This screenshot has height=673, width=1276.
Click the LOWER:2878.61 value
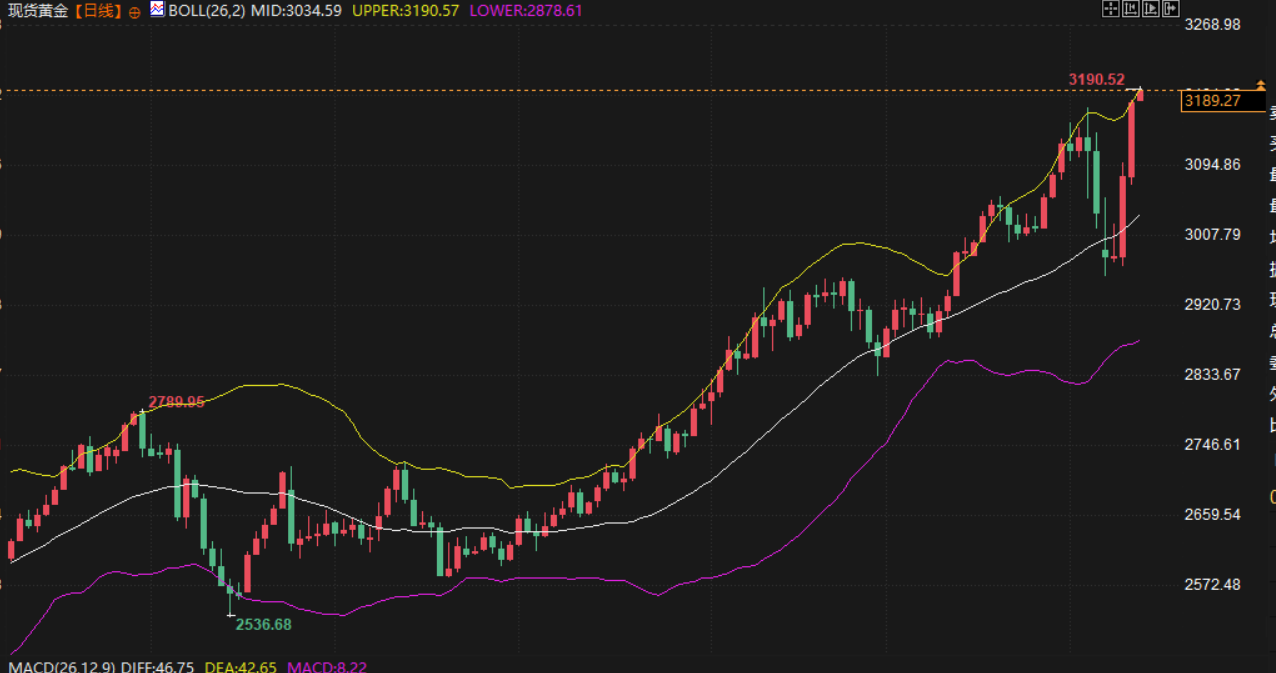524,11
